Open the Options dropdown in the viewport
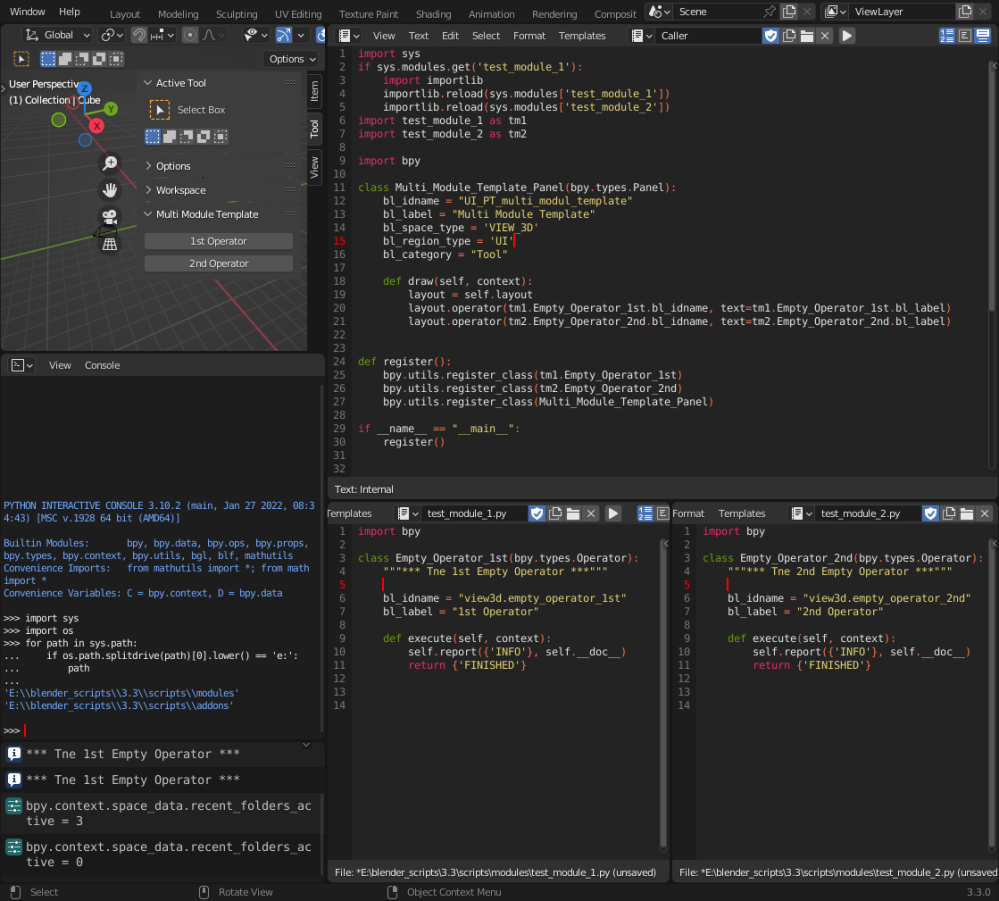This screenshot has height=901, width=999. pos(291,59)
